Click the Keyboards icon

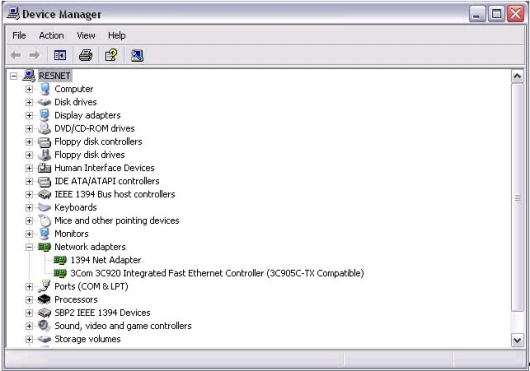pos(44,207)
